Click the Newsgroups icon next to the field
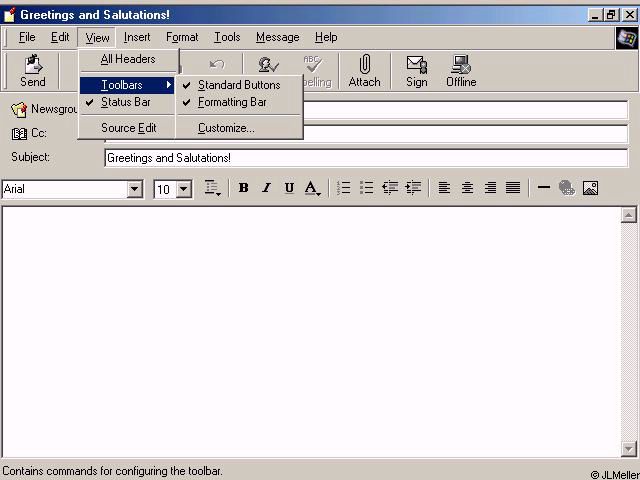Image resolution: width=640 pixels, height=480 pixels. coord(19,109)
